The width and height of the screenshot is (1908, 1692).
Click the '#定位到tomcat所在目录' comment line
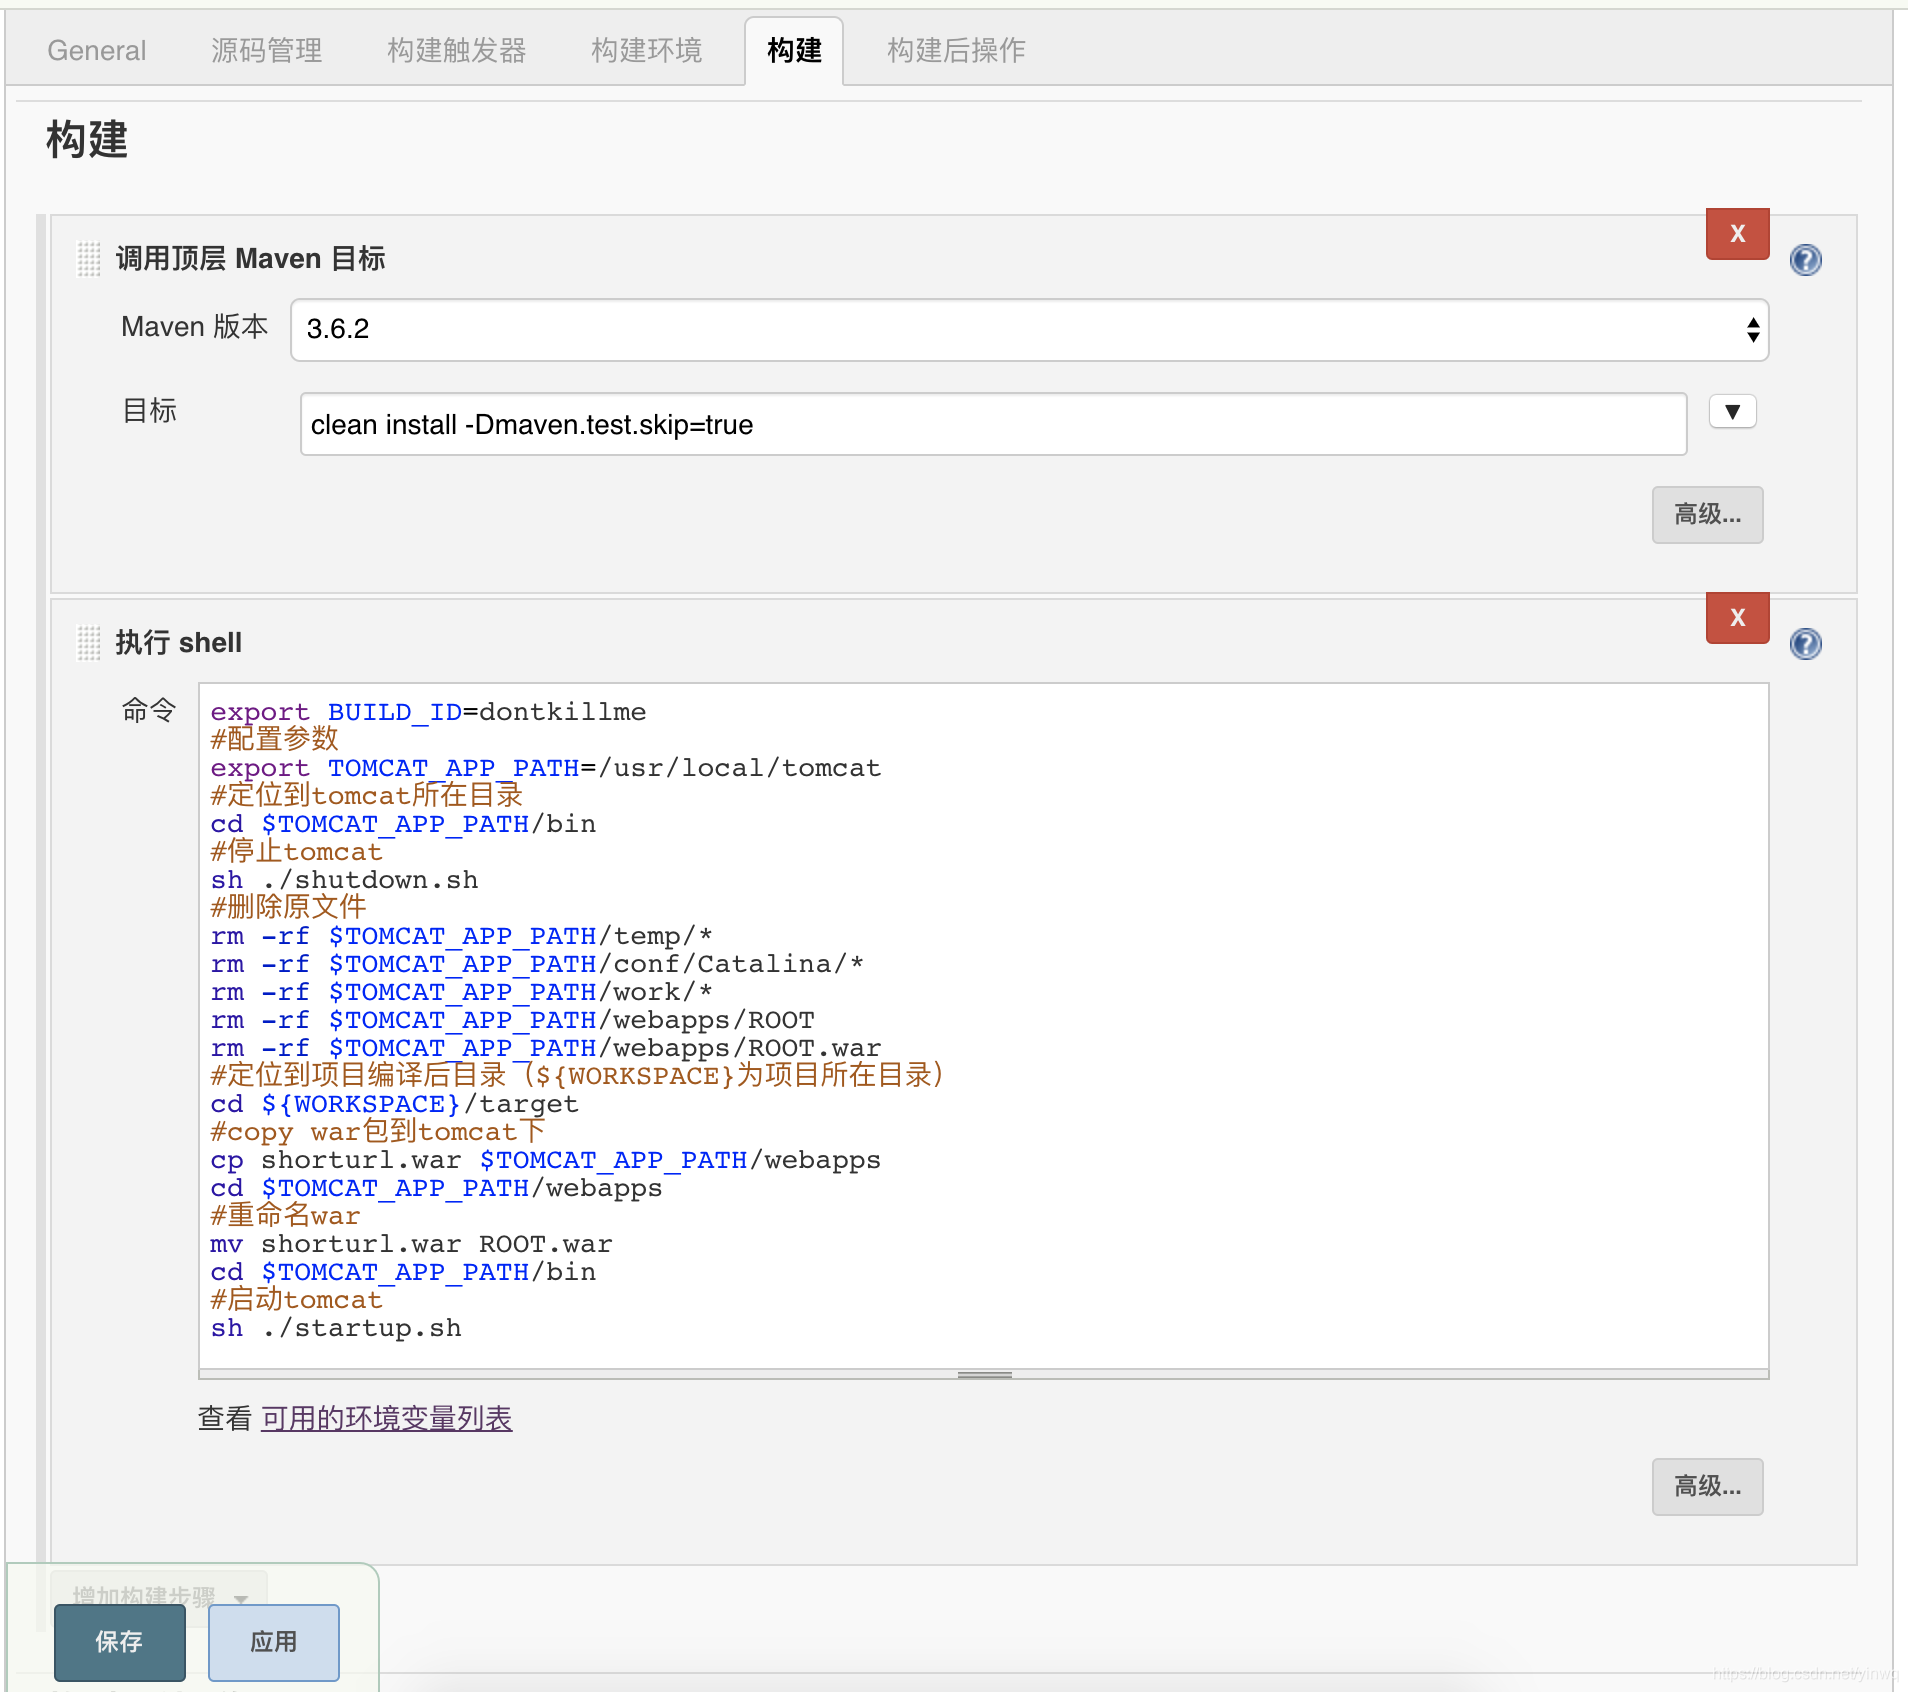pyautogui.click(x=366, y=796)
